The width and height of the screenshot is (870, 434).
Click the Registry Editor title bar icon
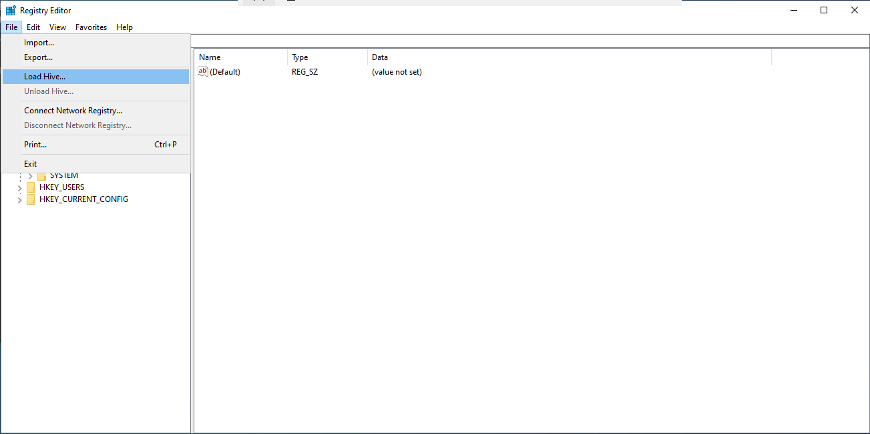[x=11, y=10]
